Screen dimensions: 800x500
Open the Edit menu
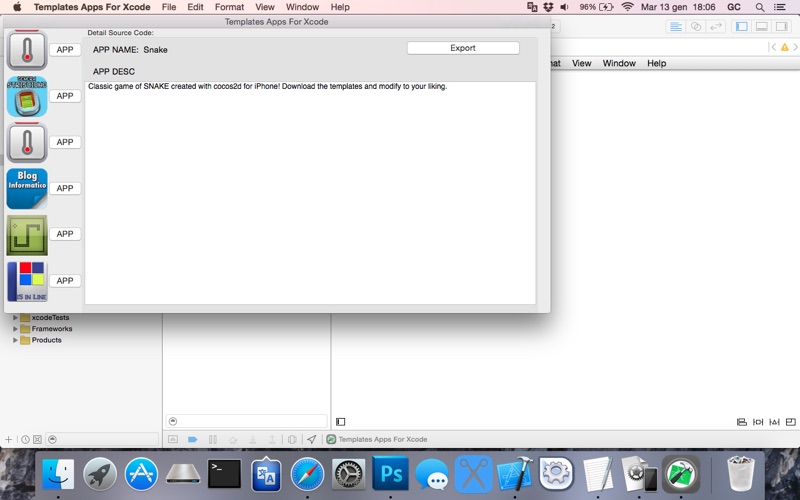pyautogui.click(x=195, y=7)
